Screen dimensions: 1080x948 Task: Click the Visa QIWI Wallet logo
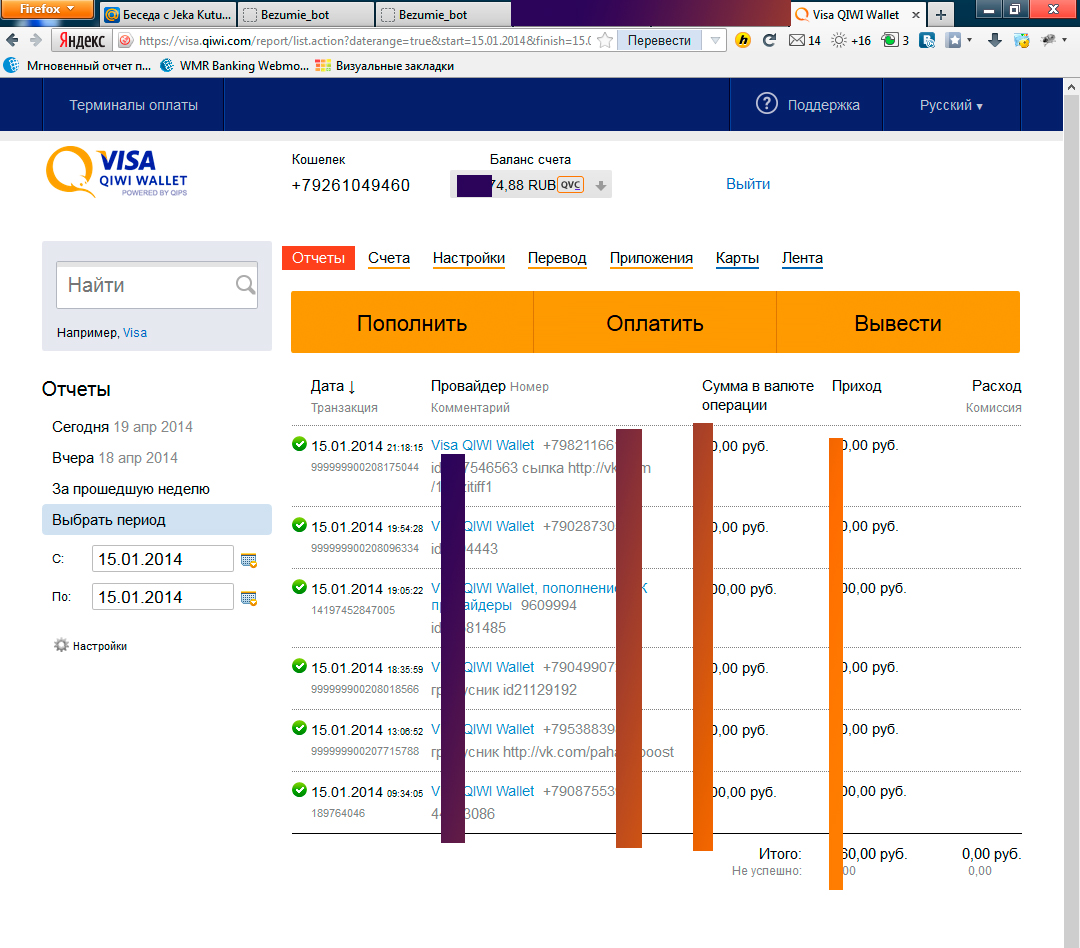[116, 172]
